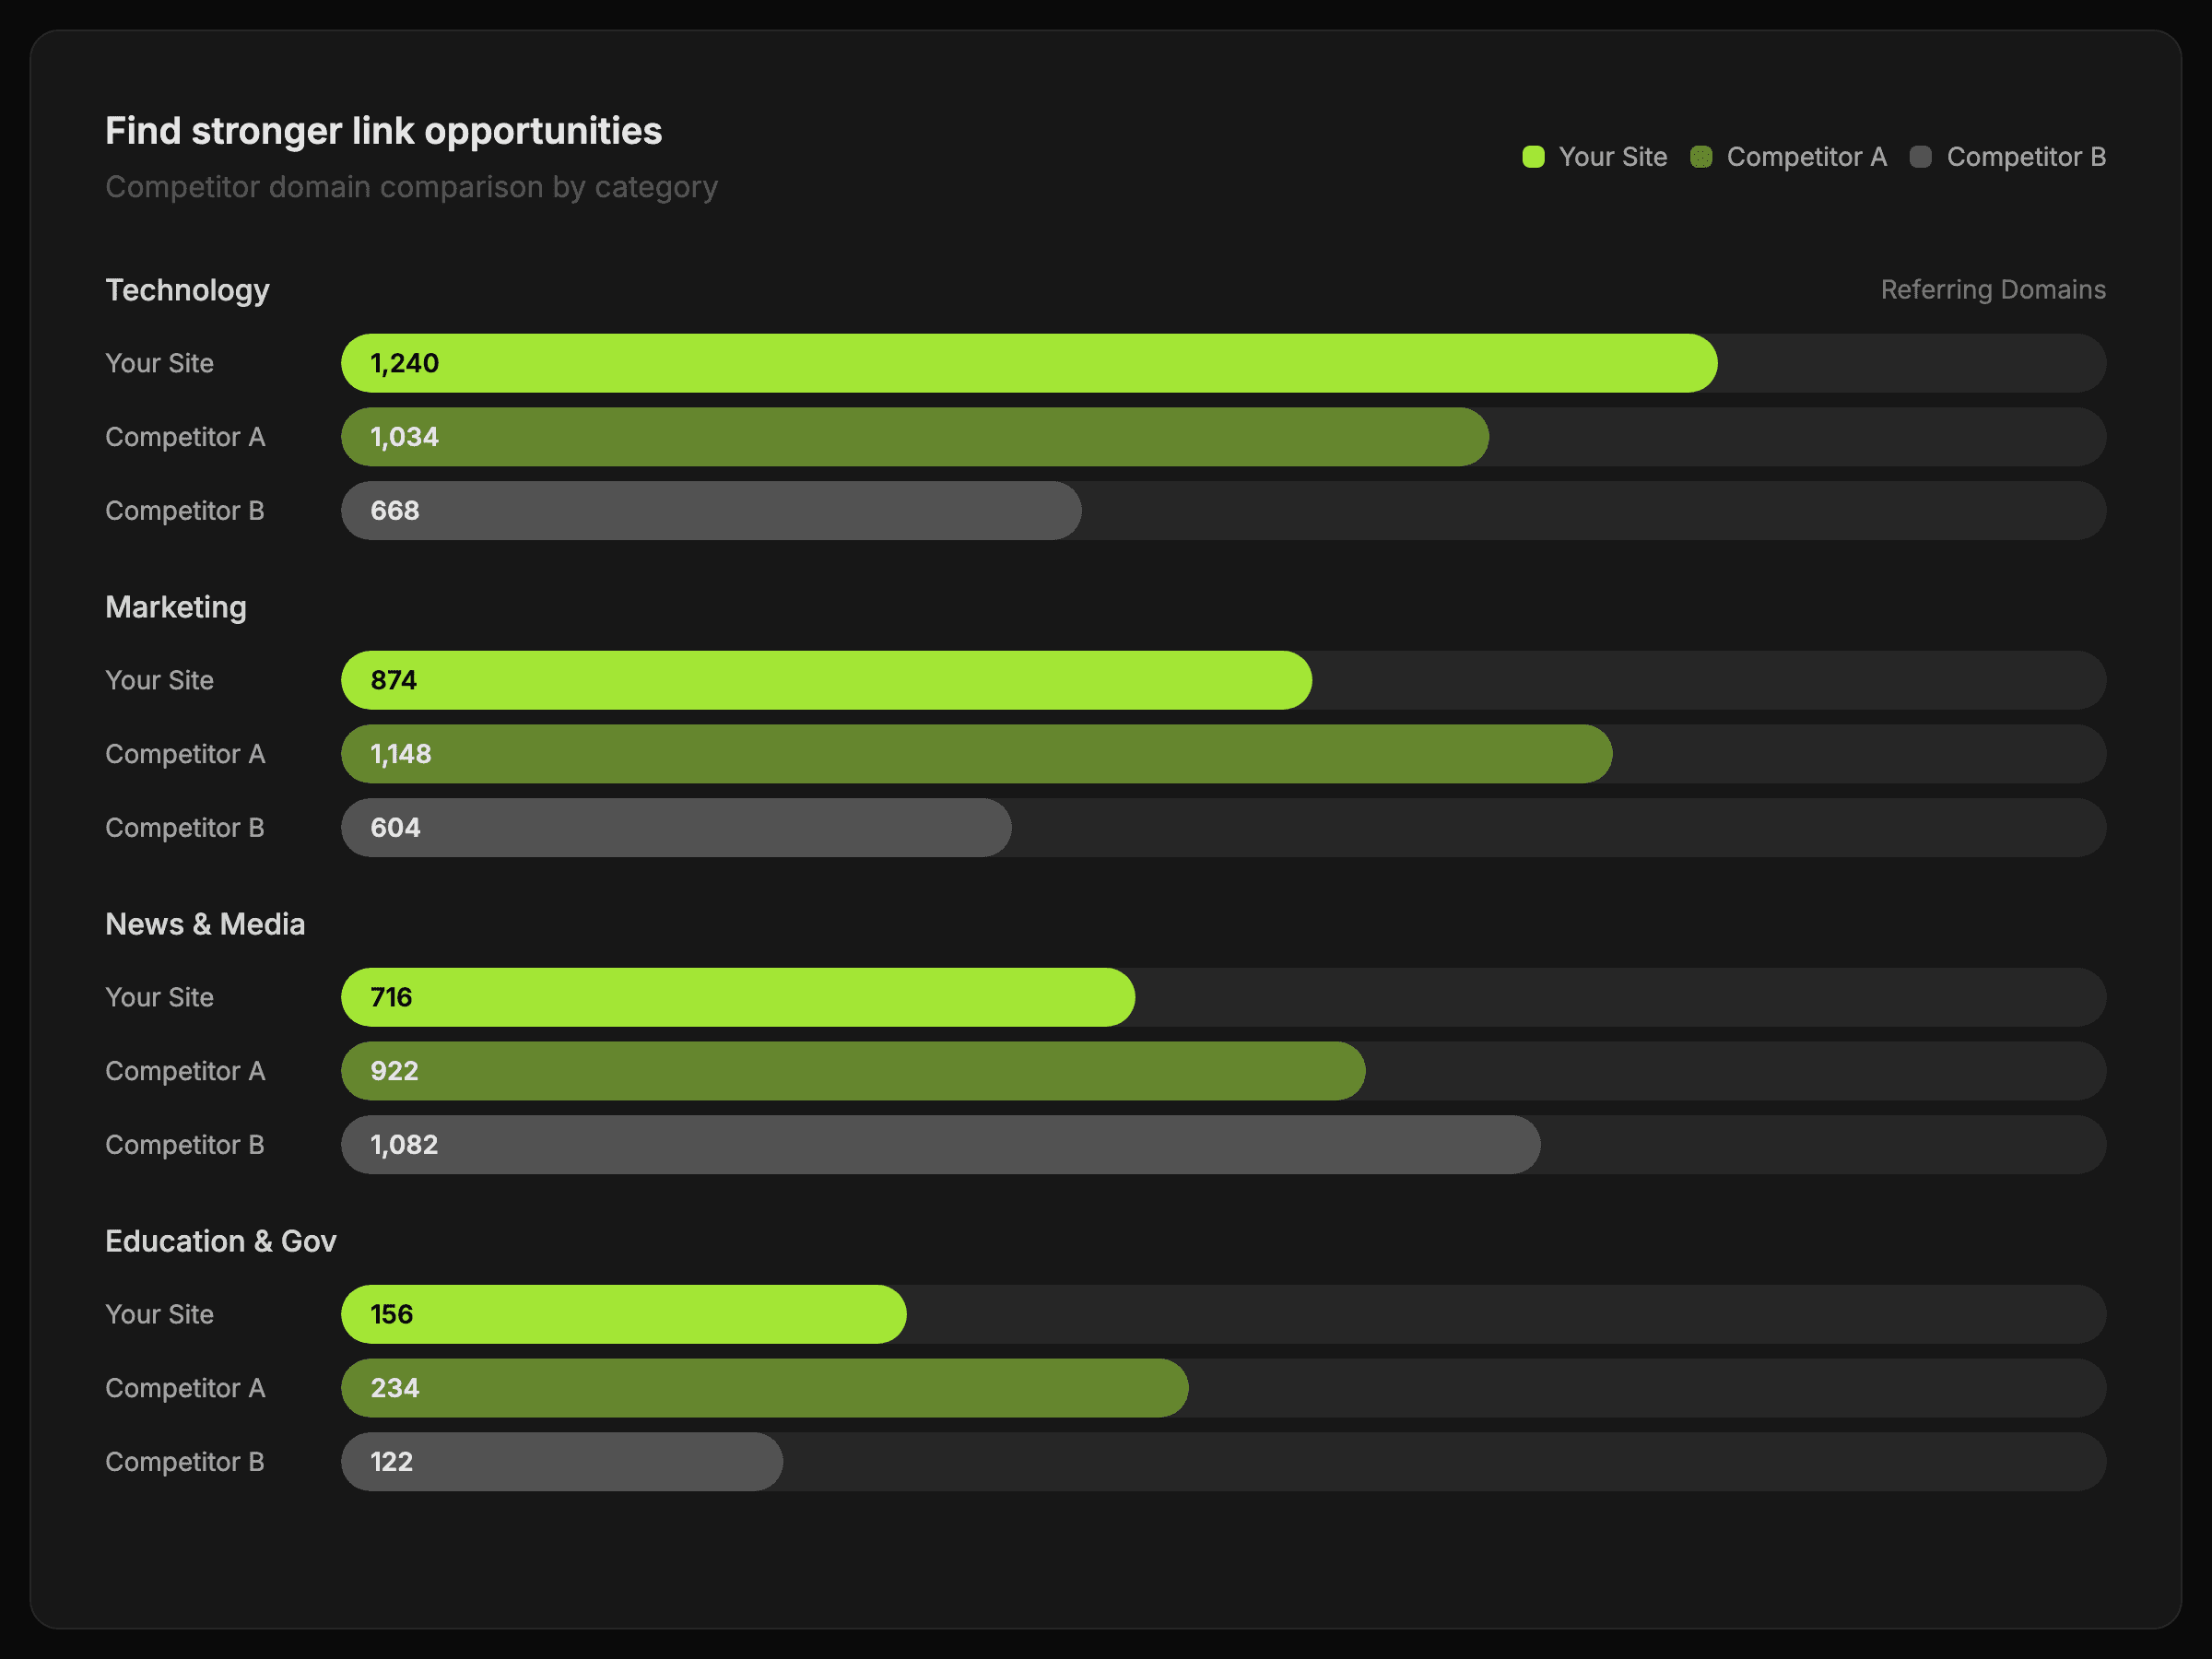Image resolution: width=2212 pixels, height=1659 pixels.
Task: Click the News & Media 716 bar
Action: (738, 997)
